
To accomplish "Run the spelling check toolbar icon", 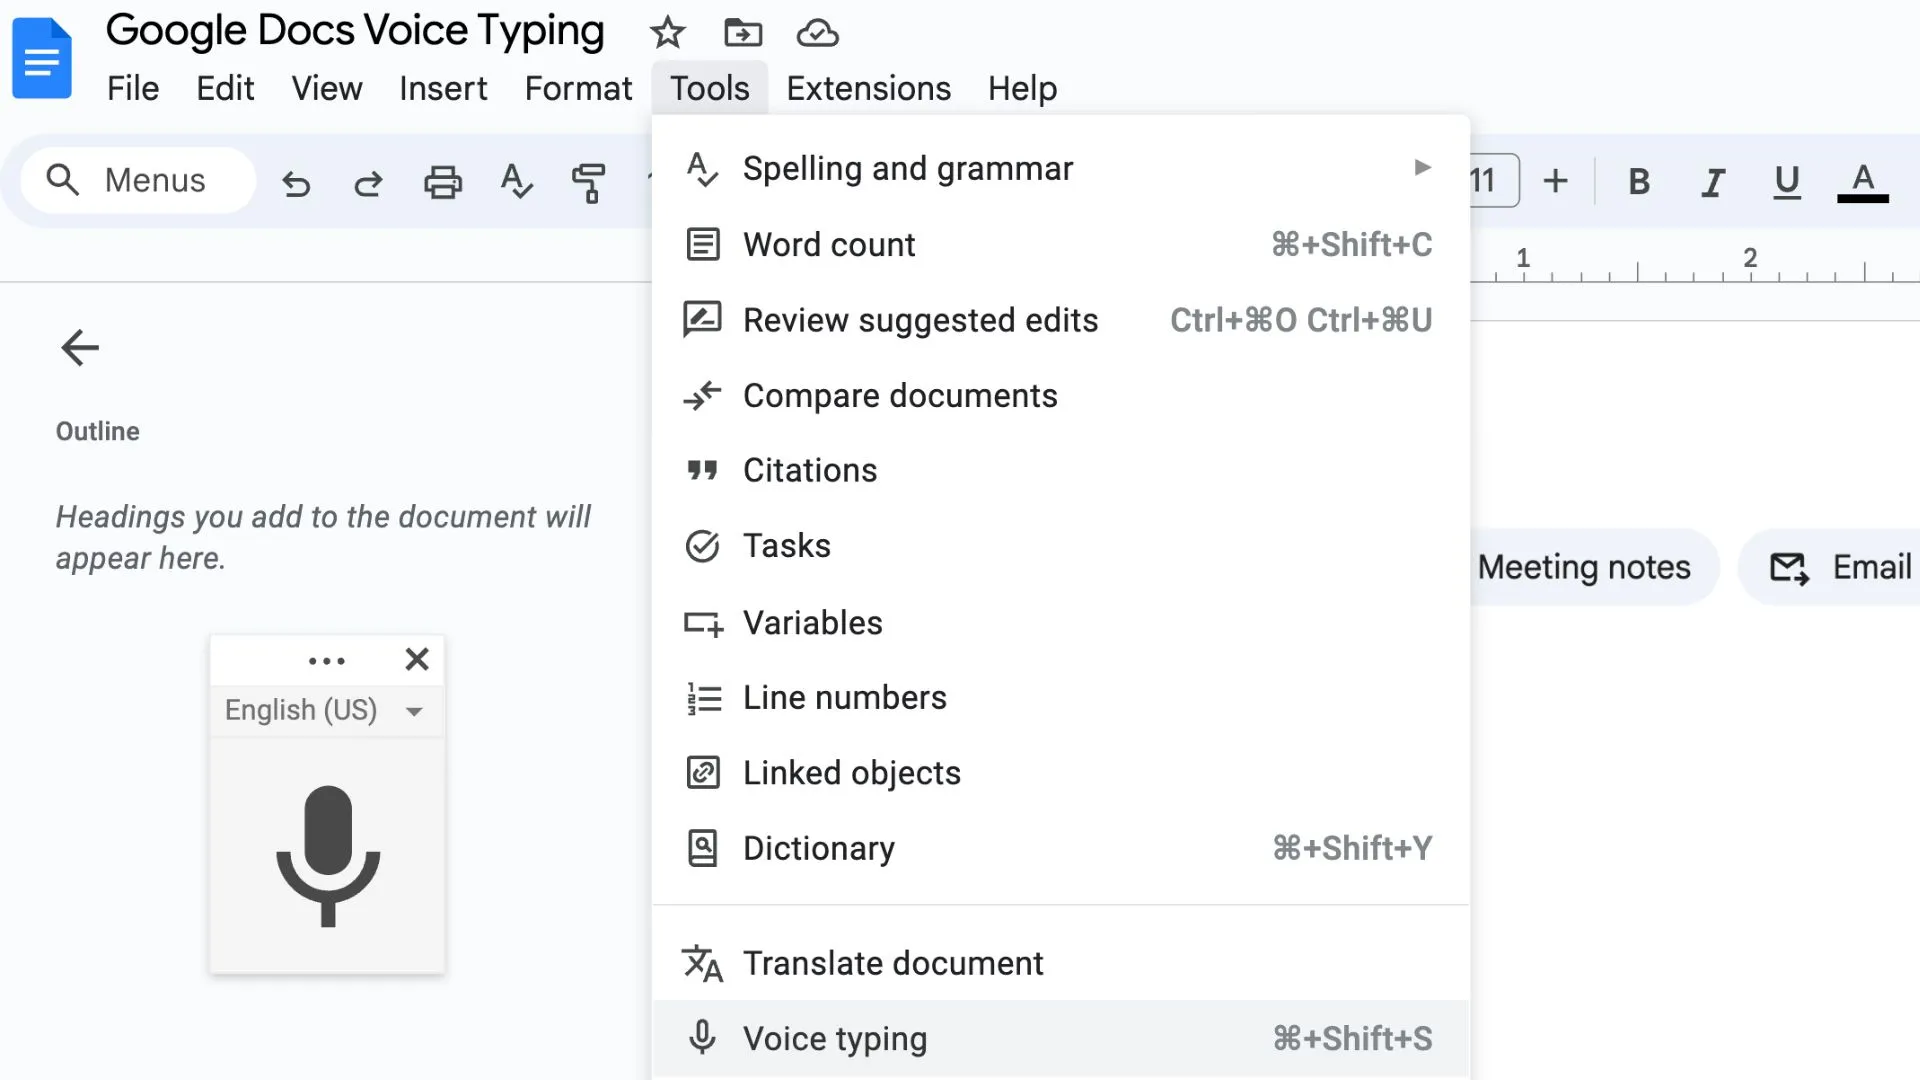I will pos(516,182).
